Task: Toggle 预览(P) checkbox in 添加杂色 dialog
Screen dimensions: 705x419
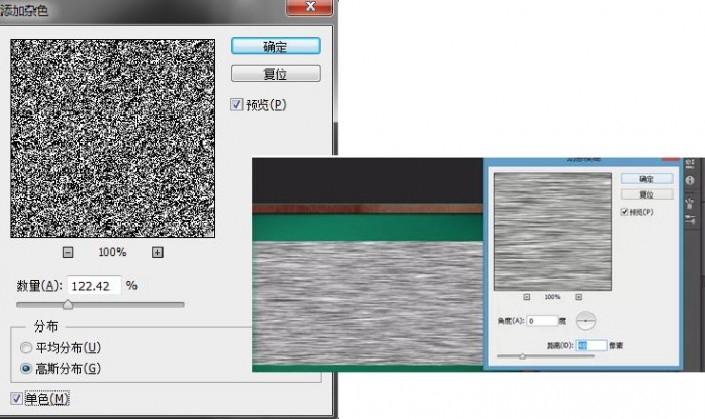Action: pos(236,105)
